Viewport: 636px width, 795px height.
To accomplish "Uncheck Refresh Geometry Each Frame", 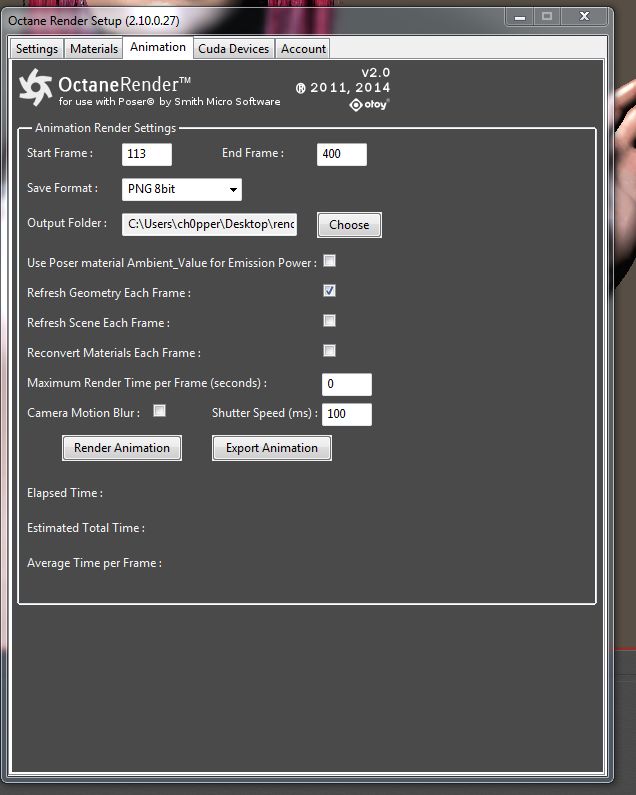I will click(330, 291).
